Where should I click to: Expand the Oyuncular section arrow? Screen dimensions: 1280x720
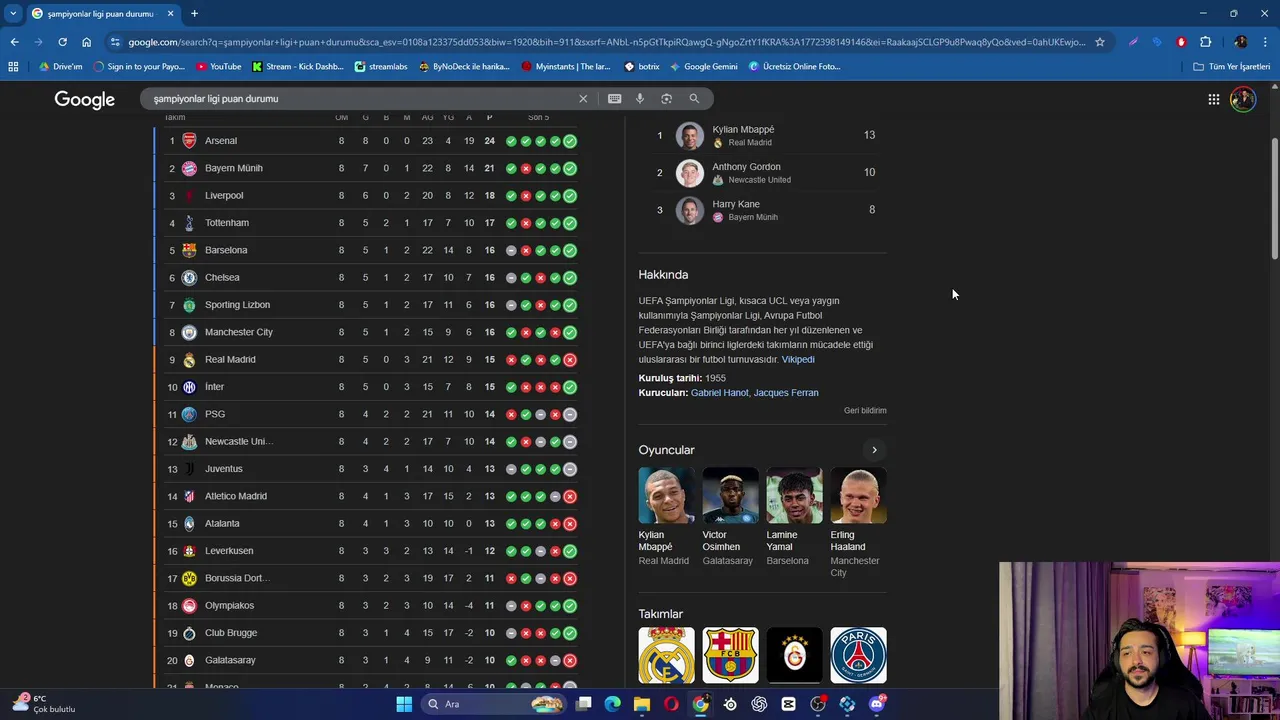click(874, 450)
